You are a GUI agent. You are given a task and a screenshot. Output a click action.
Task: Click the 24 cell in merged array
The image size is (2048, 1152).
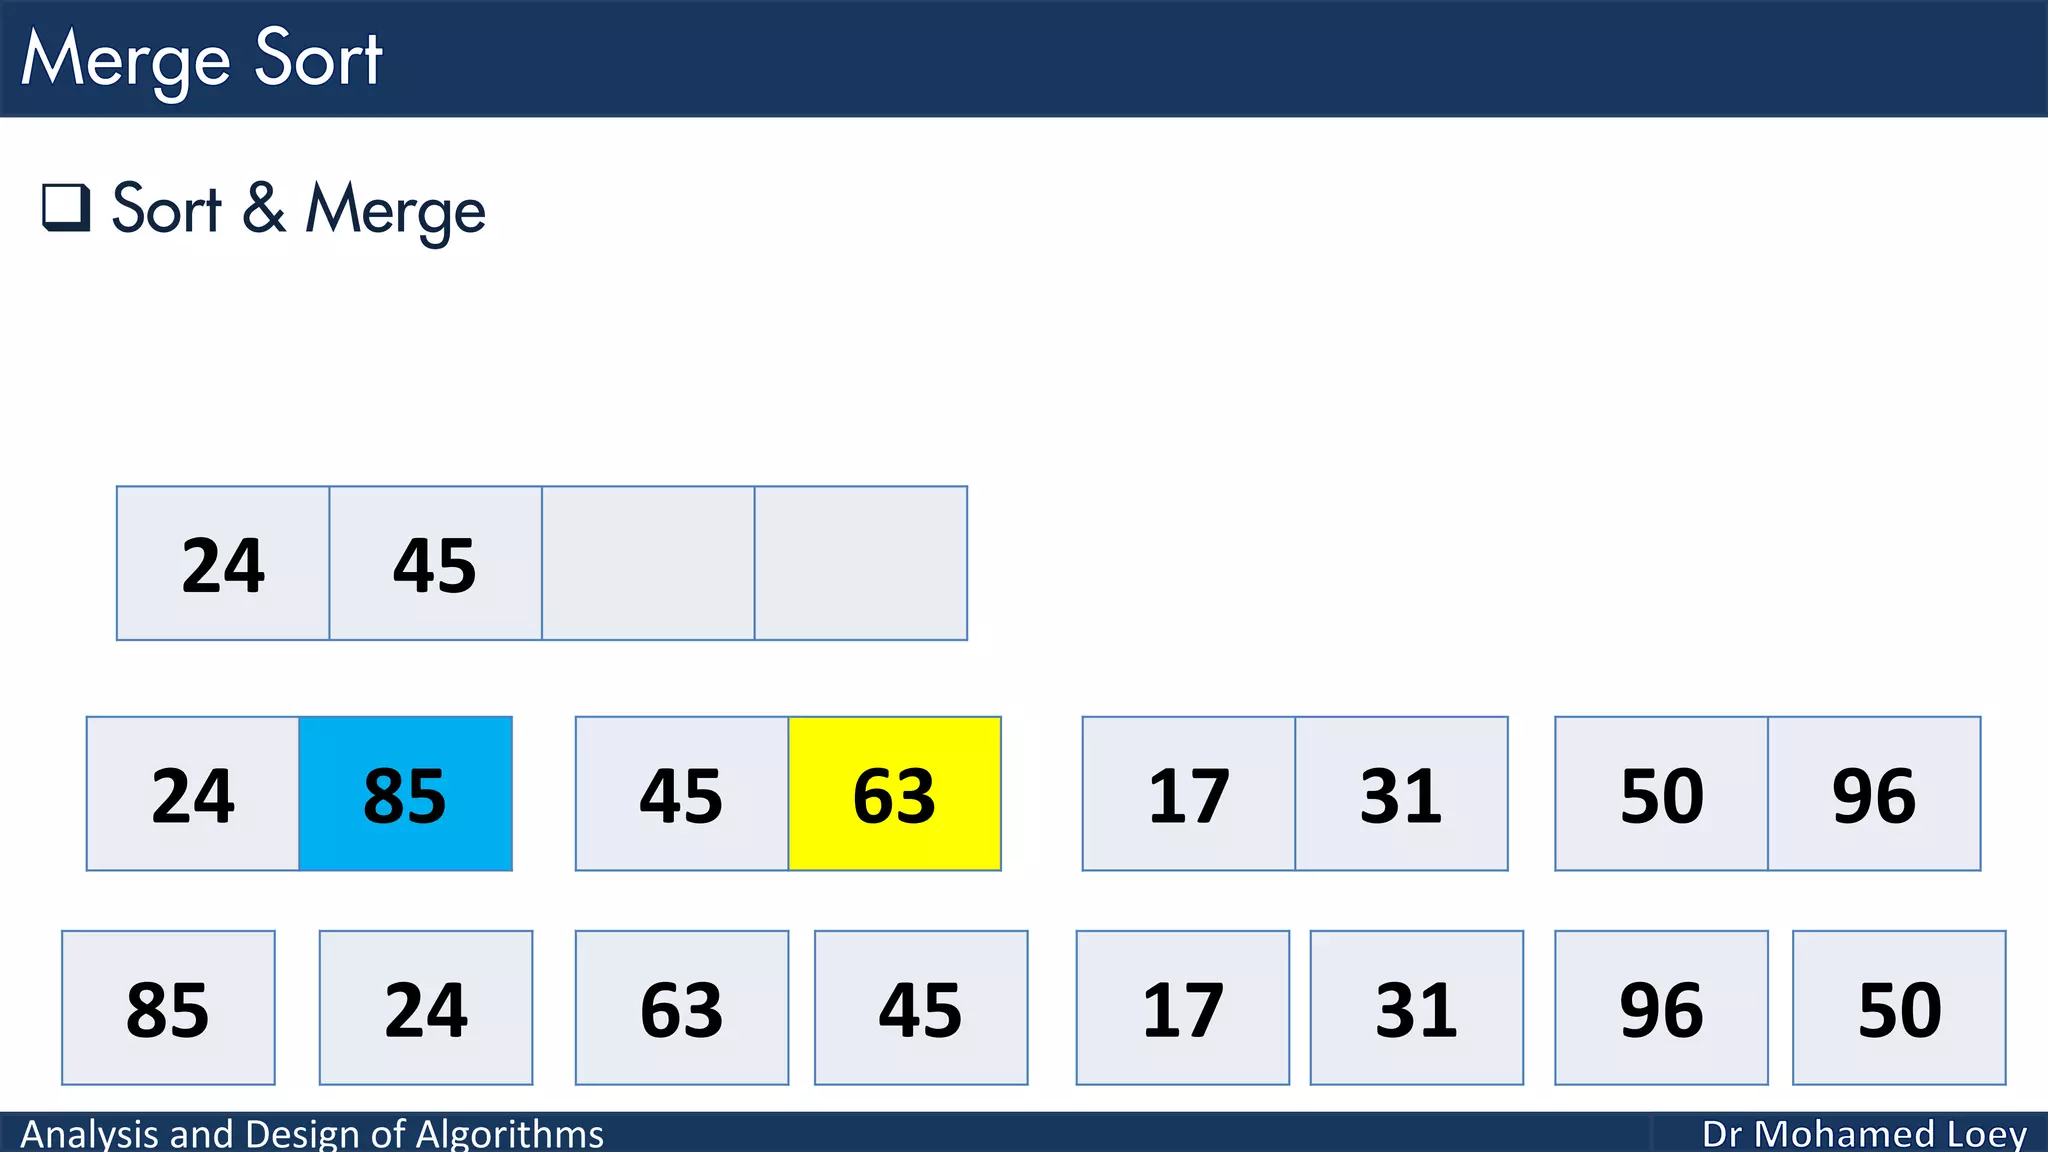pyautogui.click(x=223, y=563)
